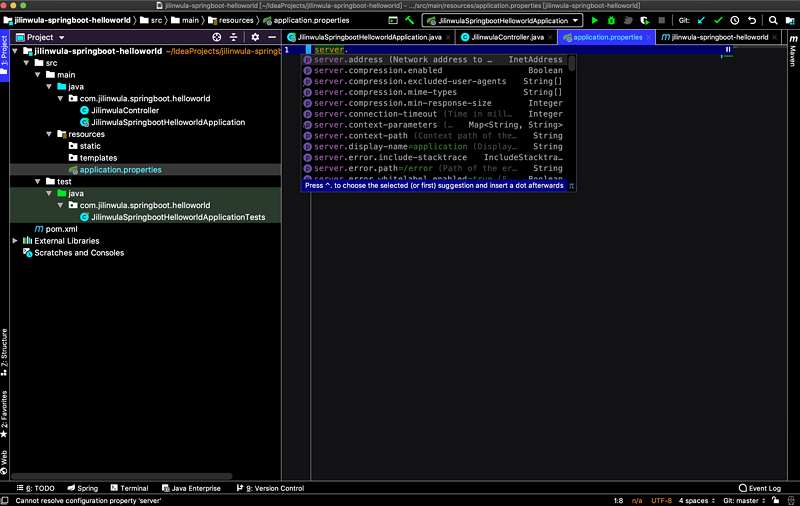This screenshot has height=506, width=800.
Task: Choose the server.compression.enabled suggestion
Action: 433,70
